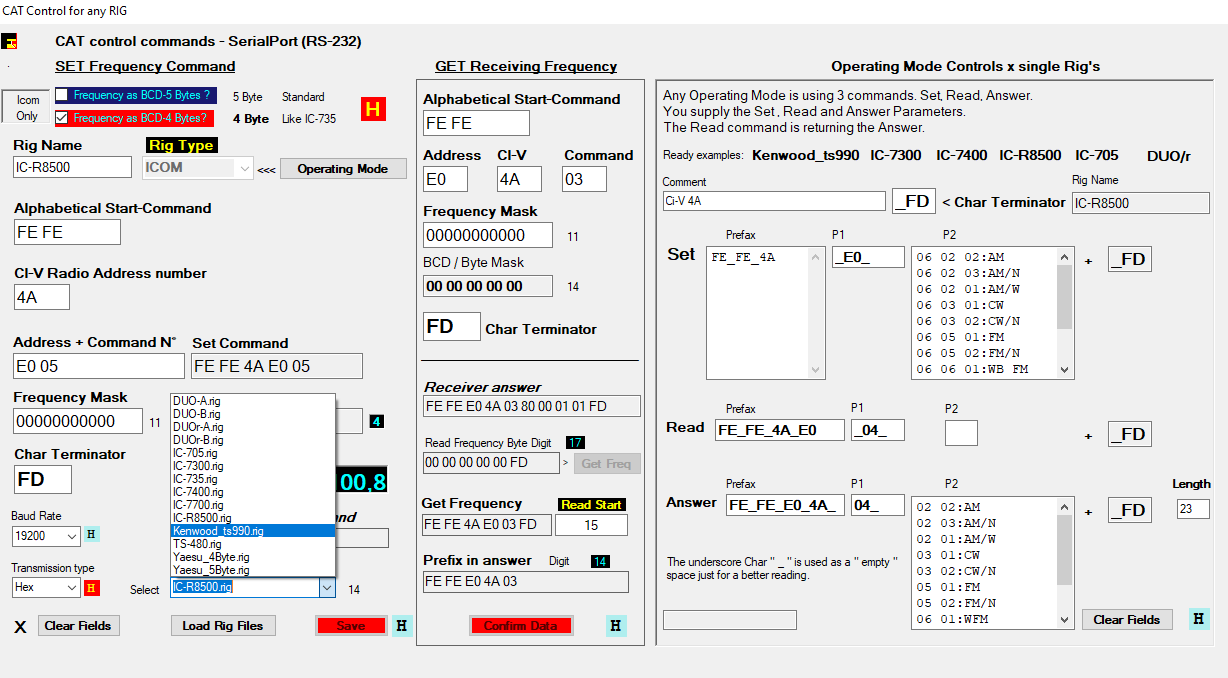Open the Rig Type ICOM dropdown
The height and width of the screenshot is (678, 1228).
(x=245, y=168)
